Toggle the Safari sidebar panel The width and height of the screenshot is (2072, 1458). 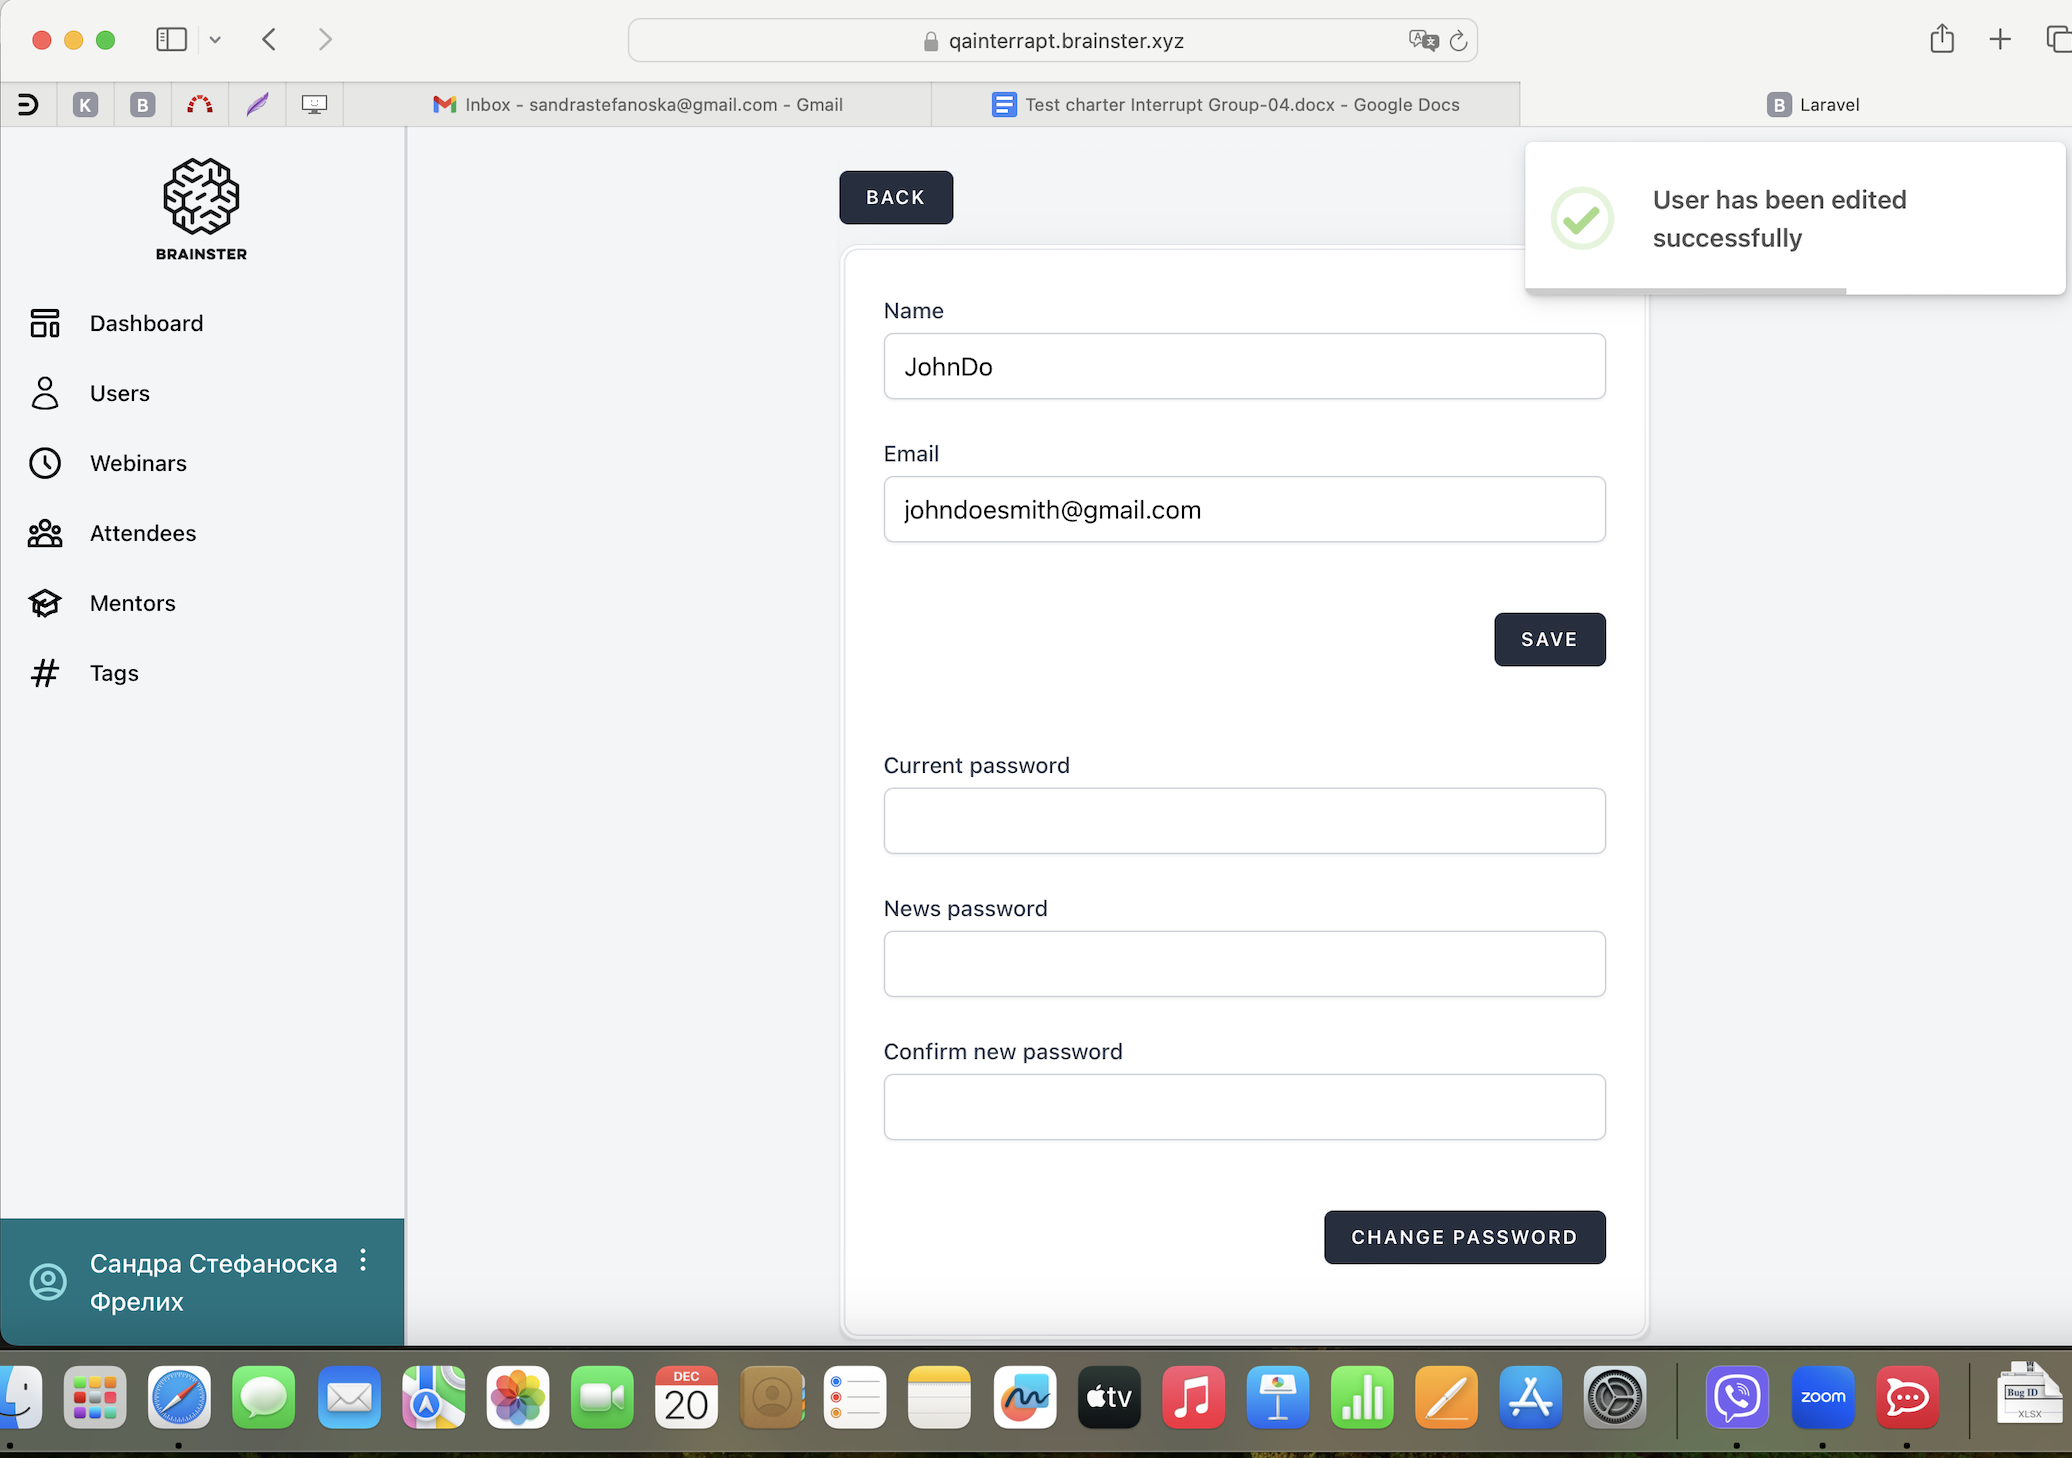pyautogui.click(x=171, y=40)
